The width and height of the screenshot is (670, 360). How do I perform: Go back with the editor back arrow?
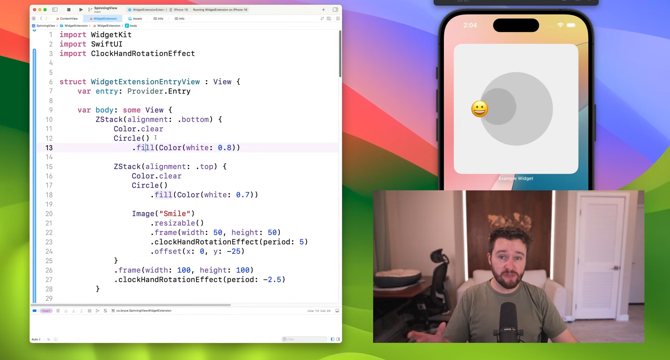pos(41,19)
